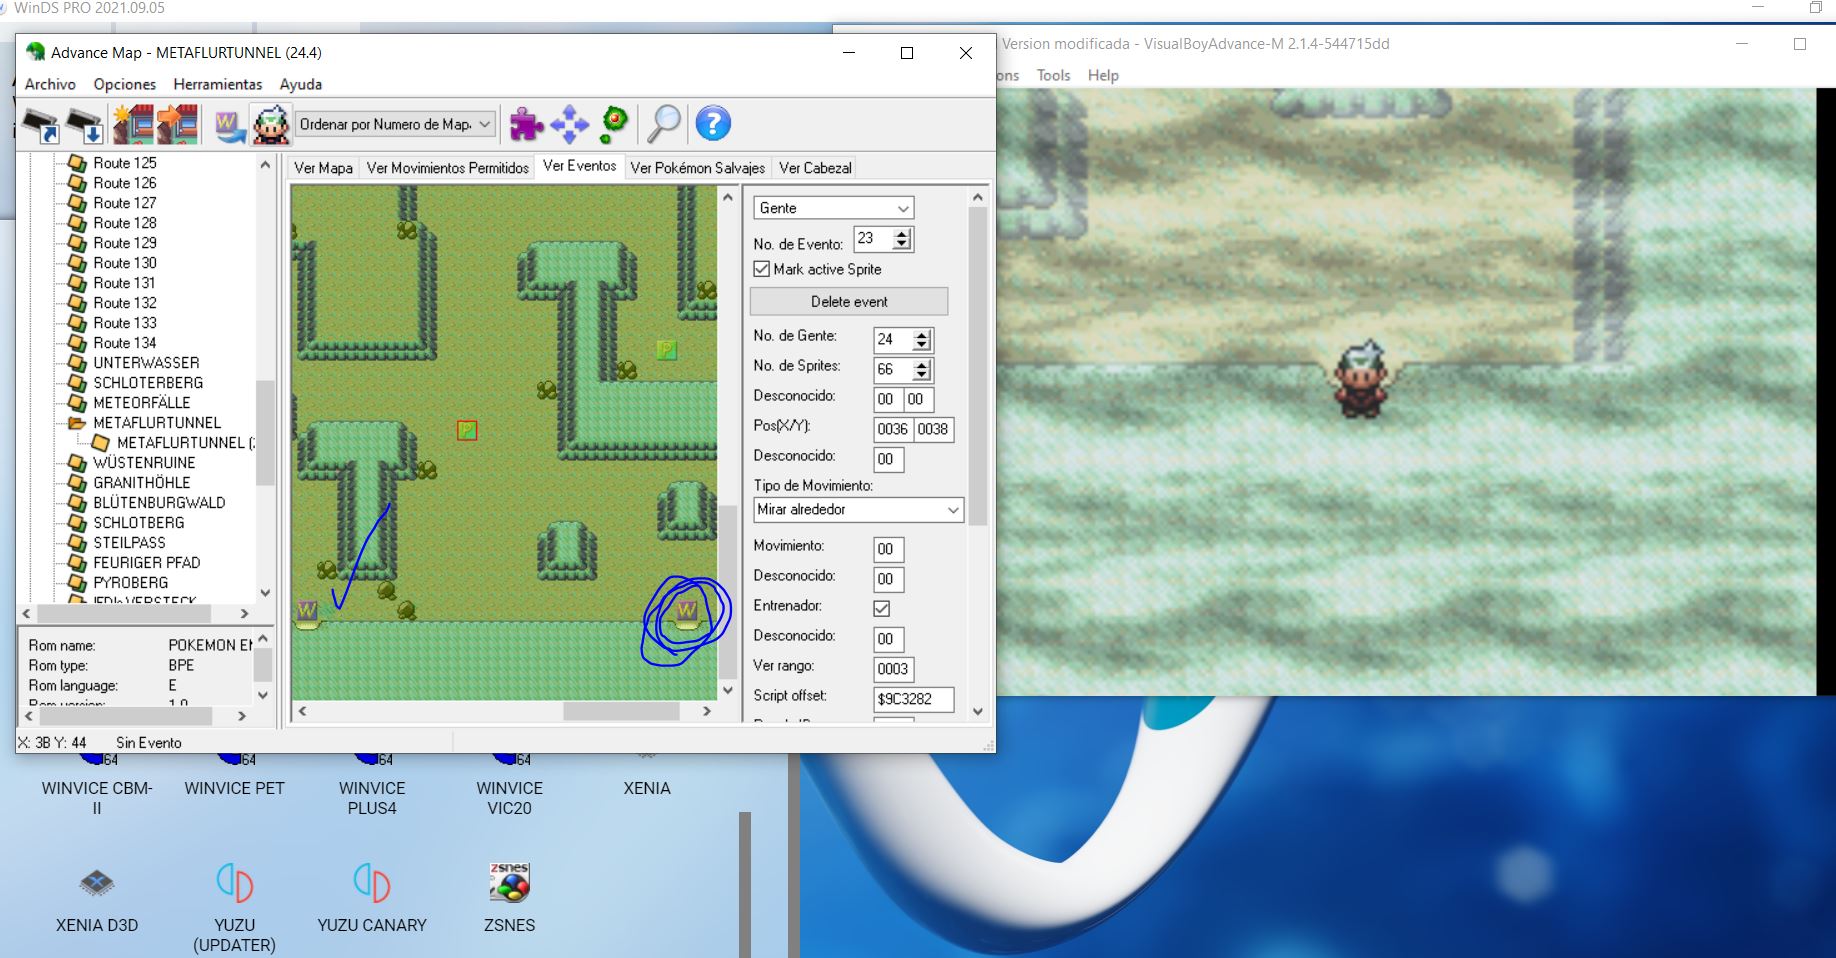Open the Gente event type dropdown
1836x958 pixels.
point(833,208)
